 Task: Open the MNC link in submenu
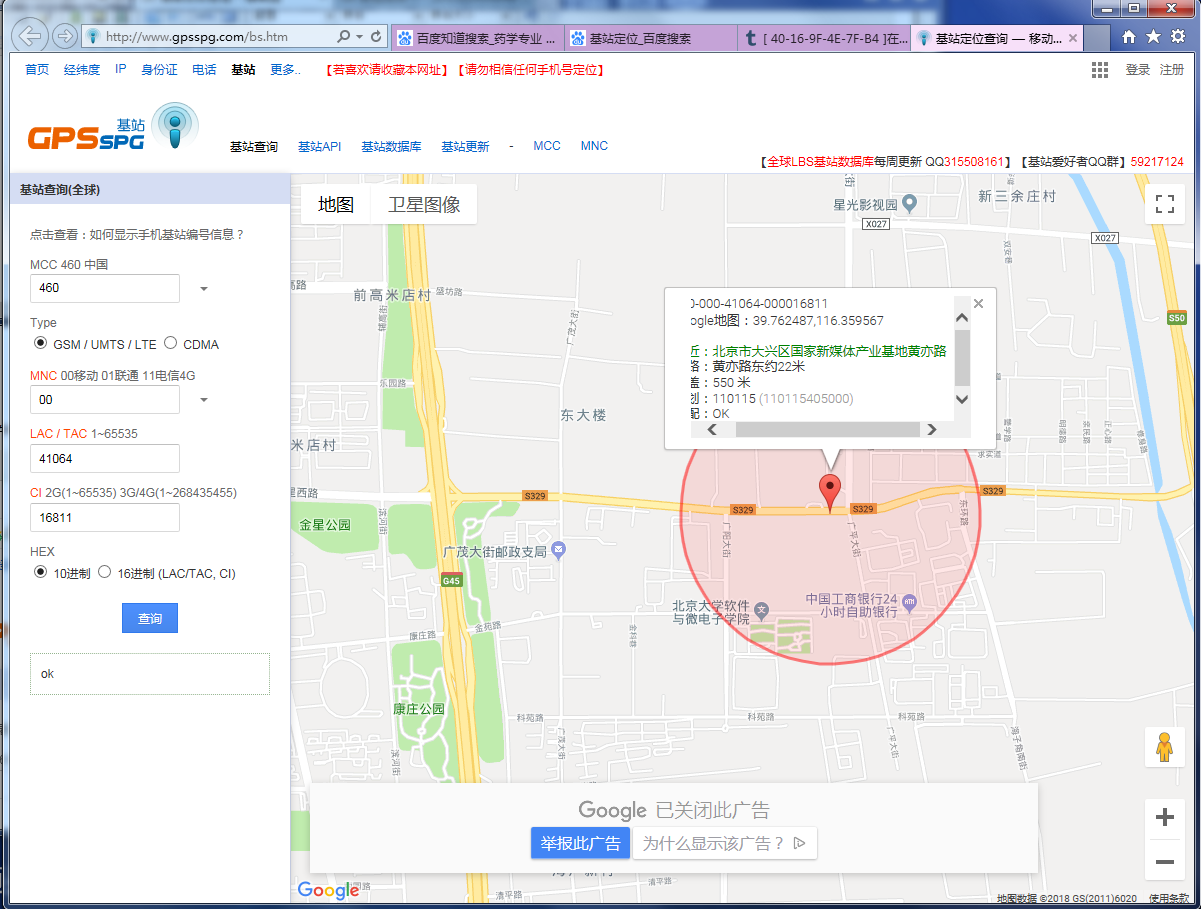594,146
